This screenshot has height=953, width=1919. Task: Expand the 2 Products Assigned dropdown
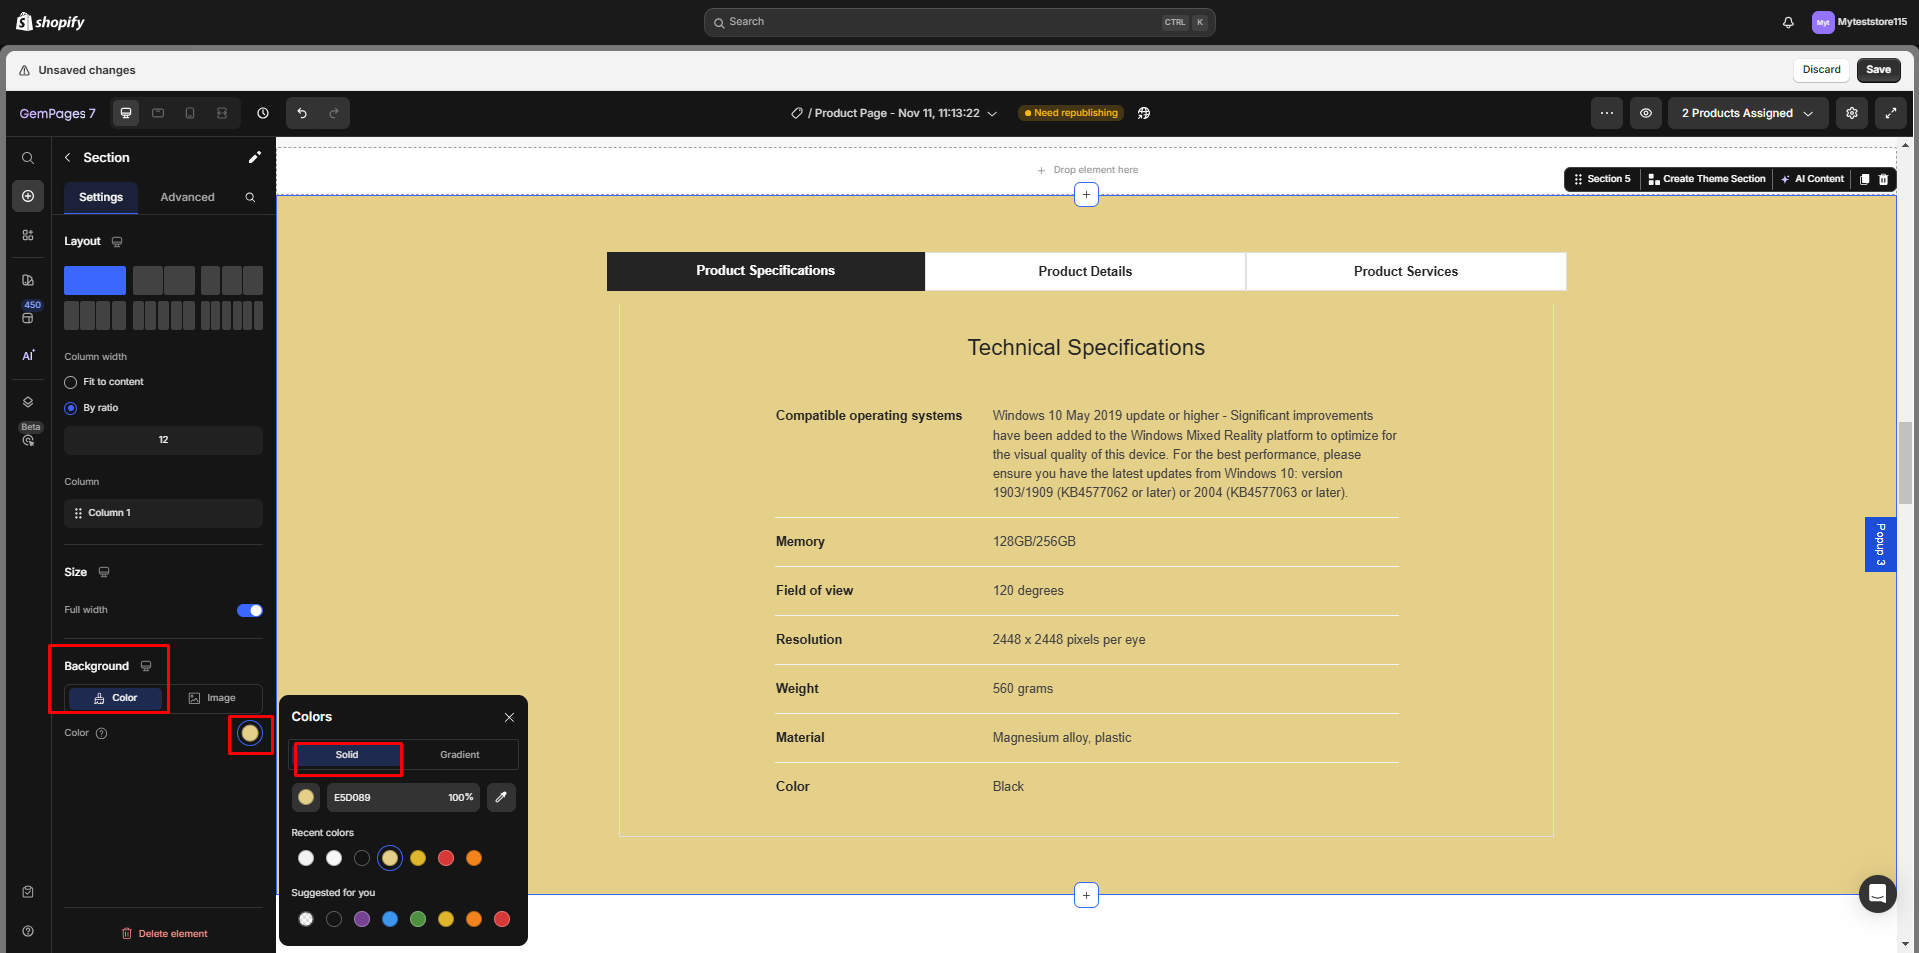click(x=1747, y=113)
